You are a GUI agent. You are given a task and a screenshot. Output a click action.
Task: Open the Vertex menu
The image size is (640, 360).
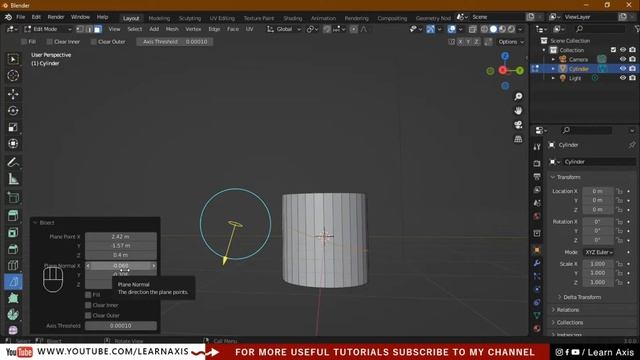pyautogui.click(x=193, y=29)
